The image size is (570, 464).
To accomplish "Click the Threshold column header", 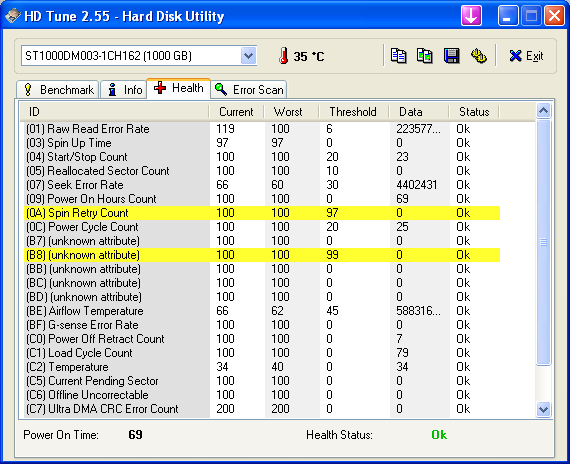I will (353, 112).
